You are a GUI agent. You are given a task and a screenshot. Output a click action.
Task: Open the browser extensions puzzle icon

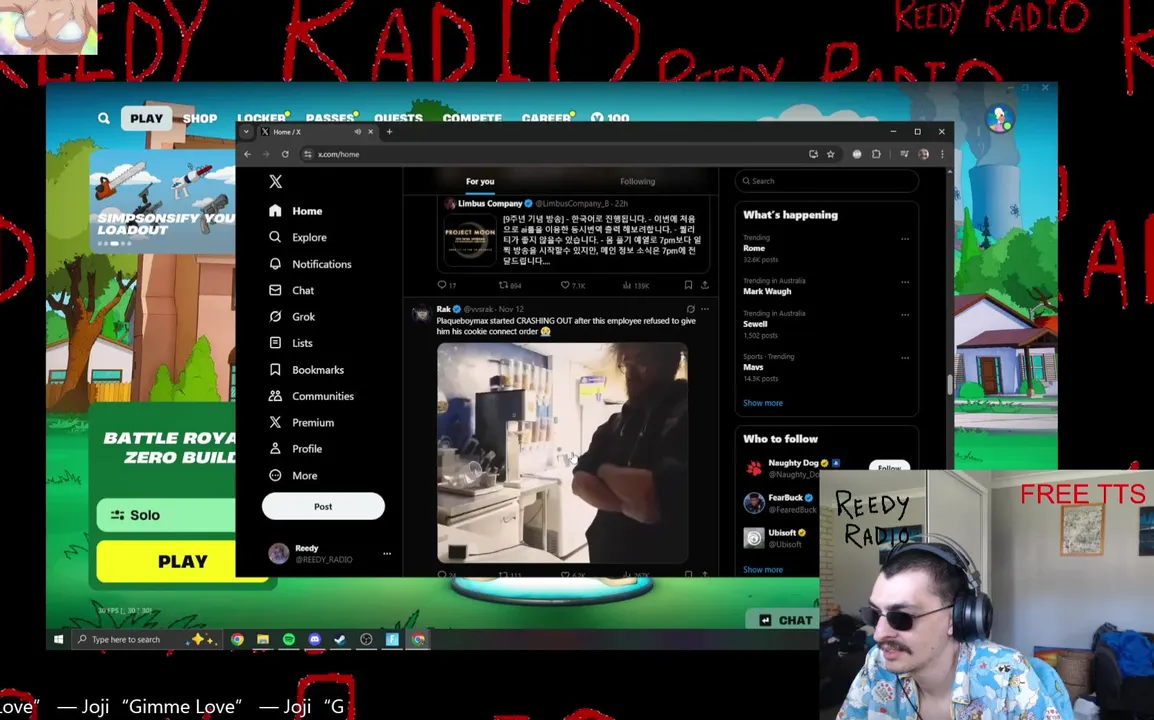[x=876, y=155]
